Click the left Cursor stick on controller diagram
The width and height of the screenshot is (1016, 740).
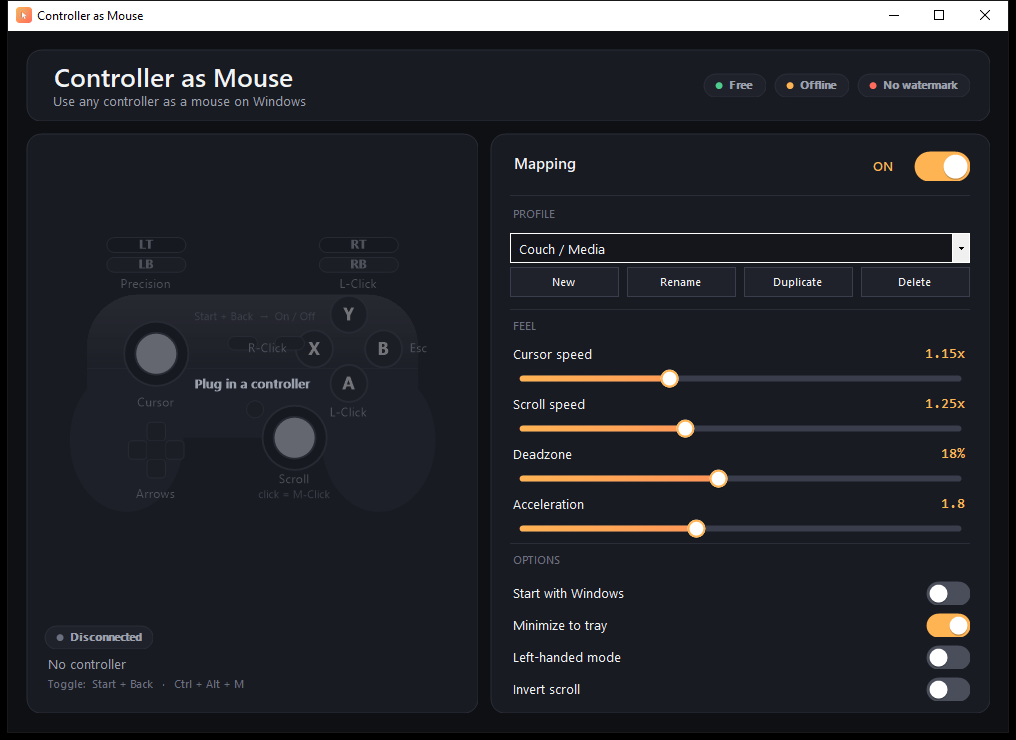coord(156,354)
